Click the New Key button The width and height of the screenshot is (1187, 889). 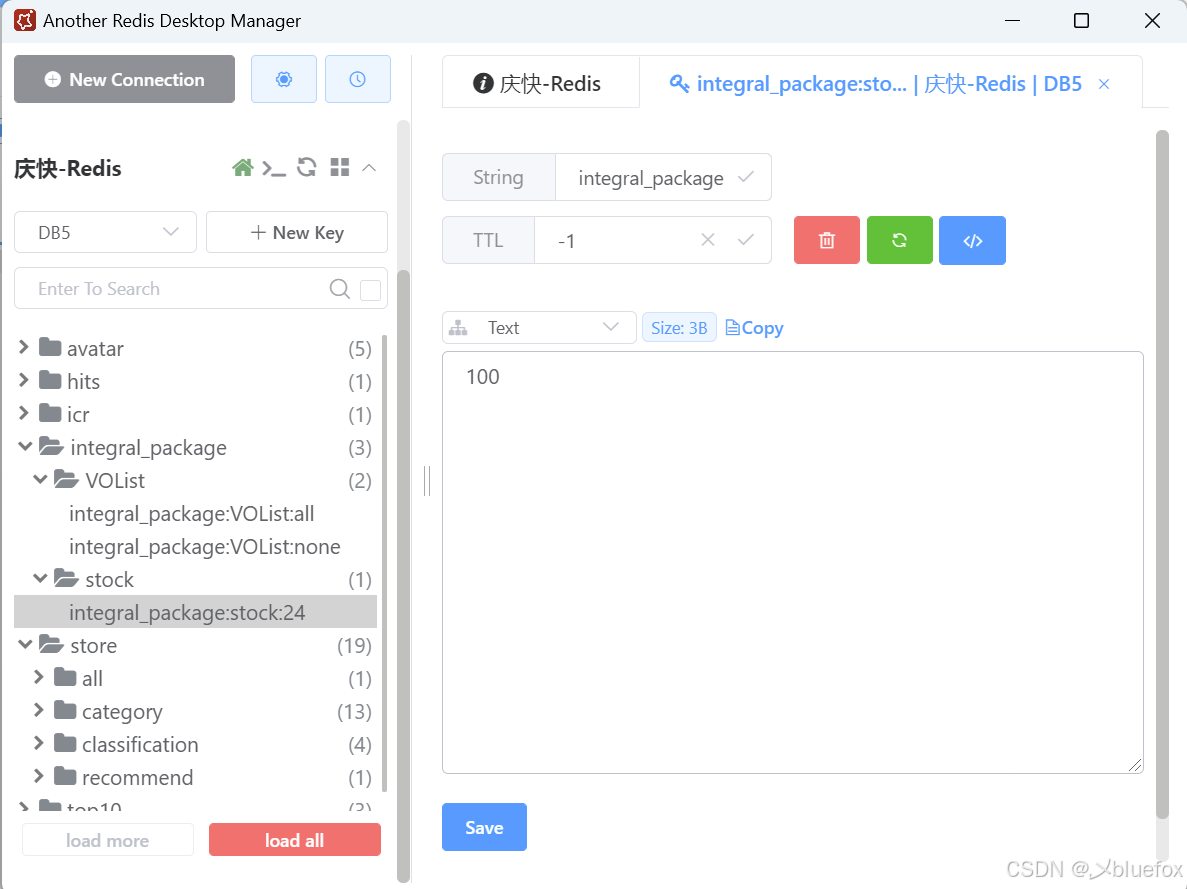[297, 232]
